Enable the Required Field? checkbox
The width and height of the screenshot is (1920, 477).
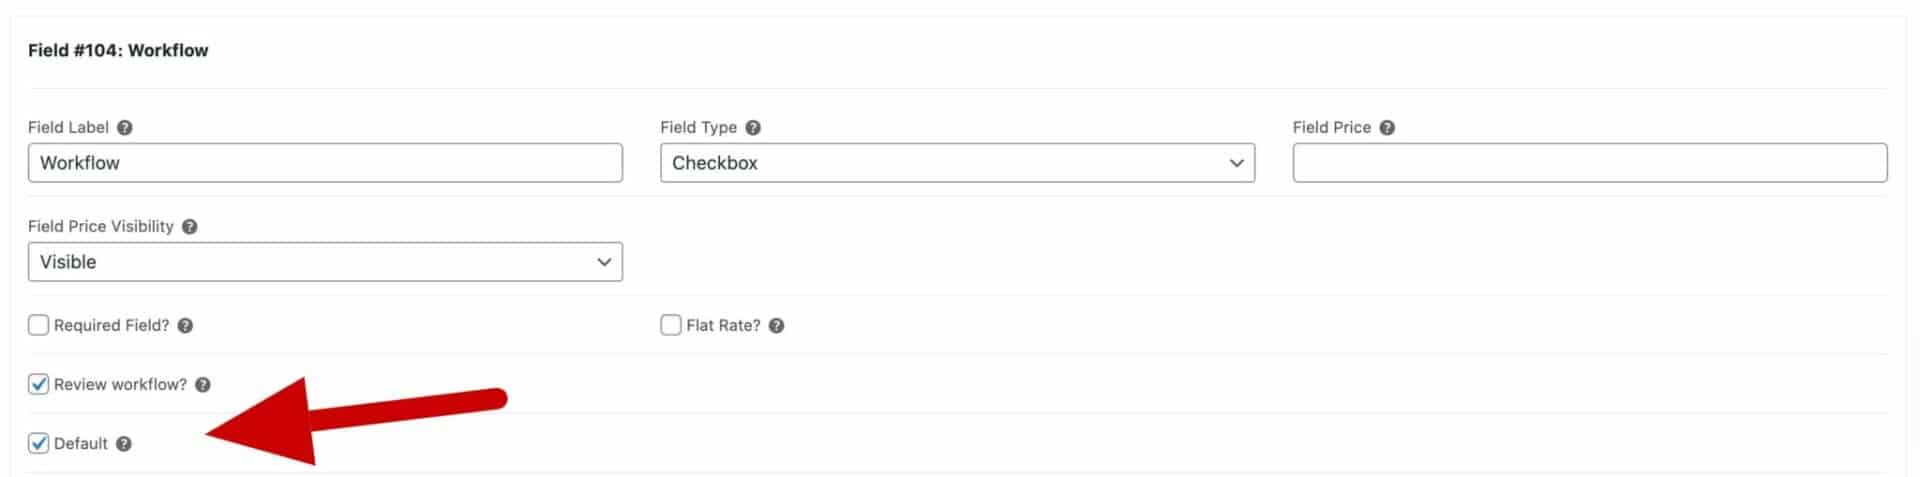click(x=39, y=325)
